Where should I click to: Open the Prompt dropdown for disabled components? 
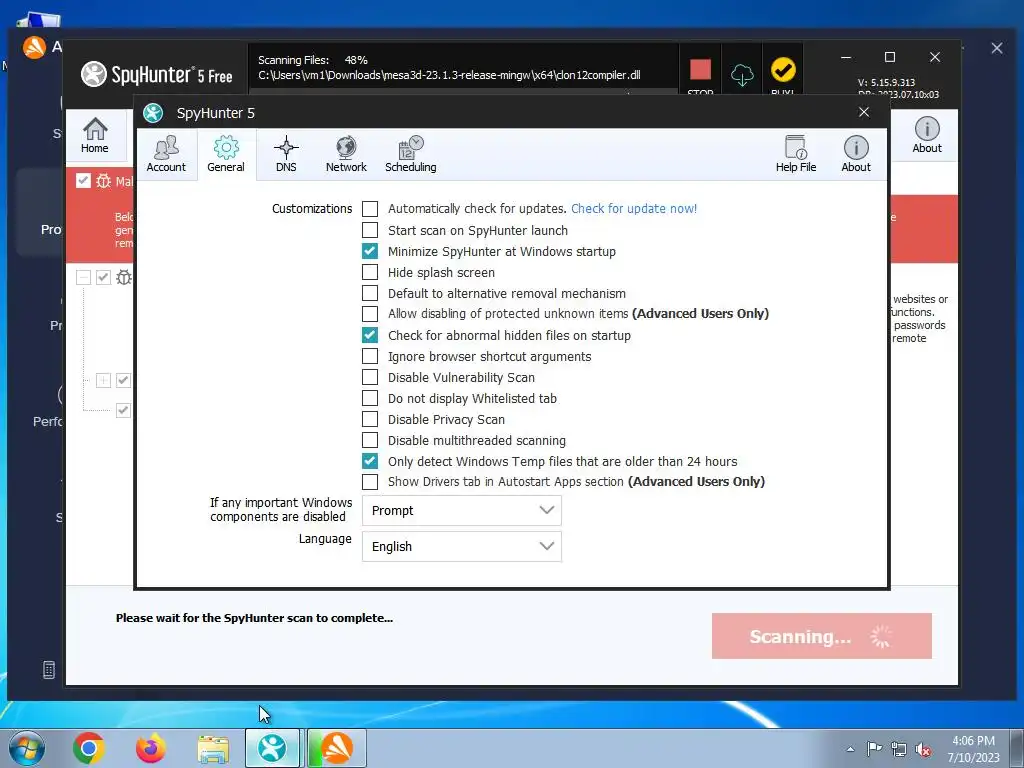click(x=462, y=511)
